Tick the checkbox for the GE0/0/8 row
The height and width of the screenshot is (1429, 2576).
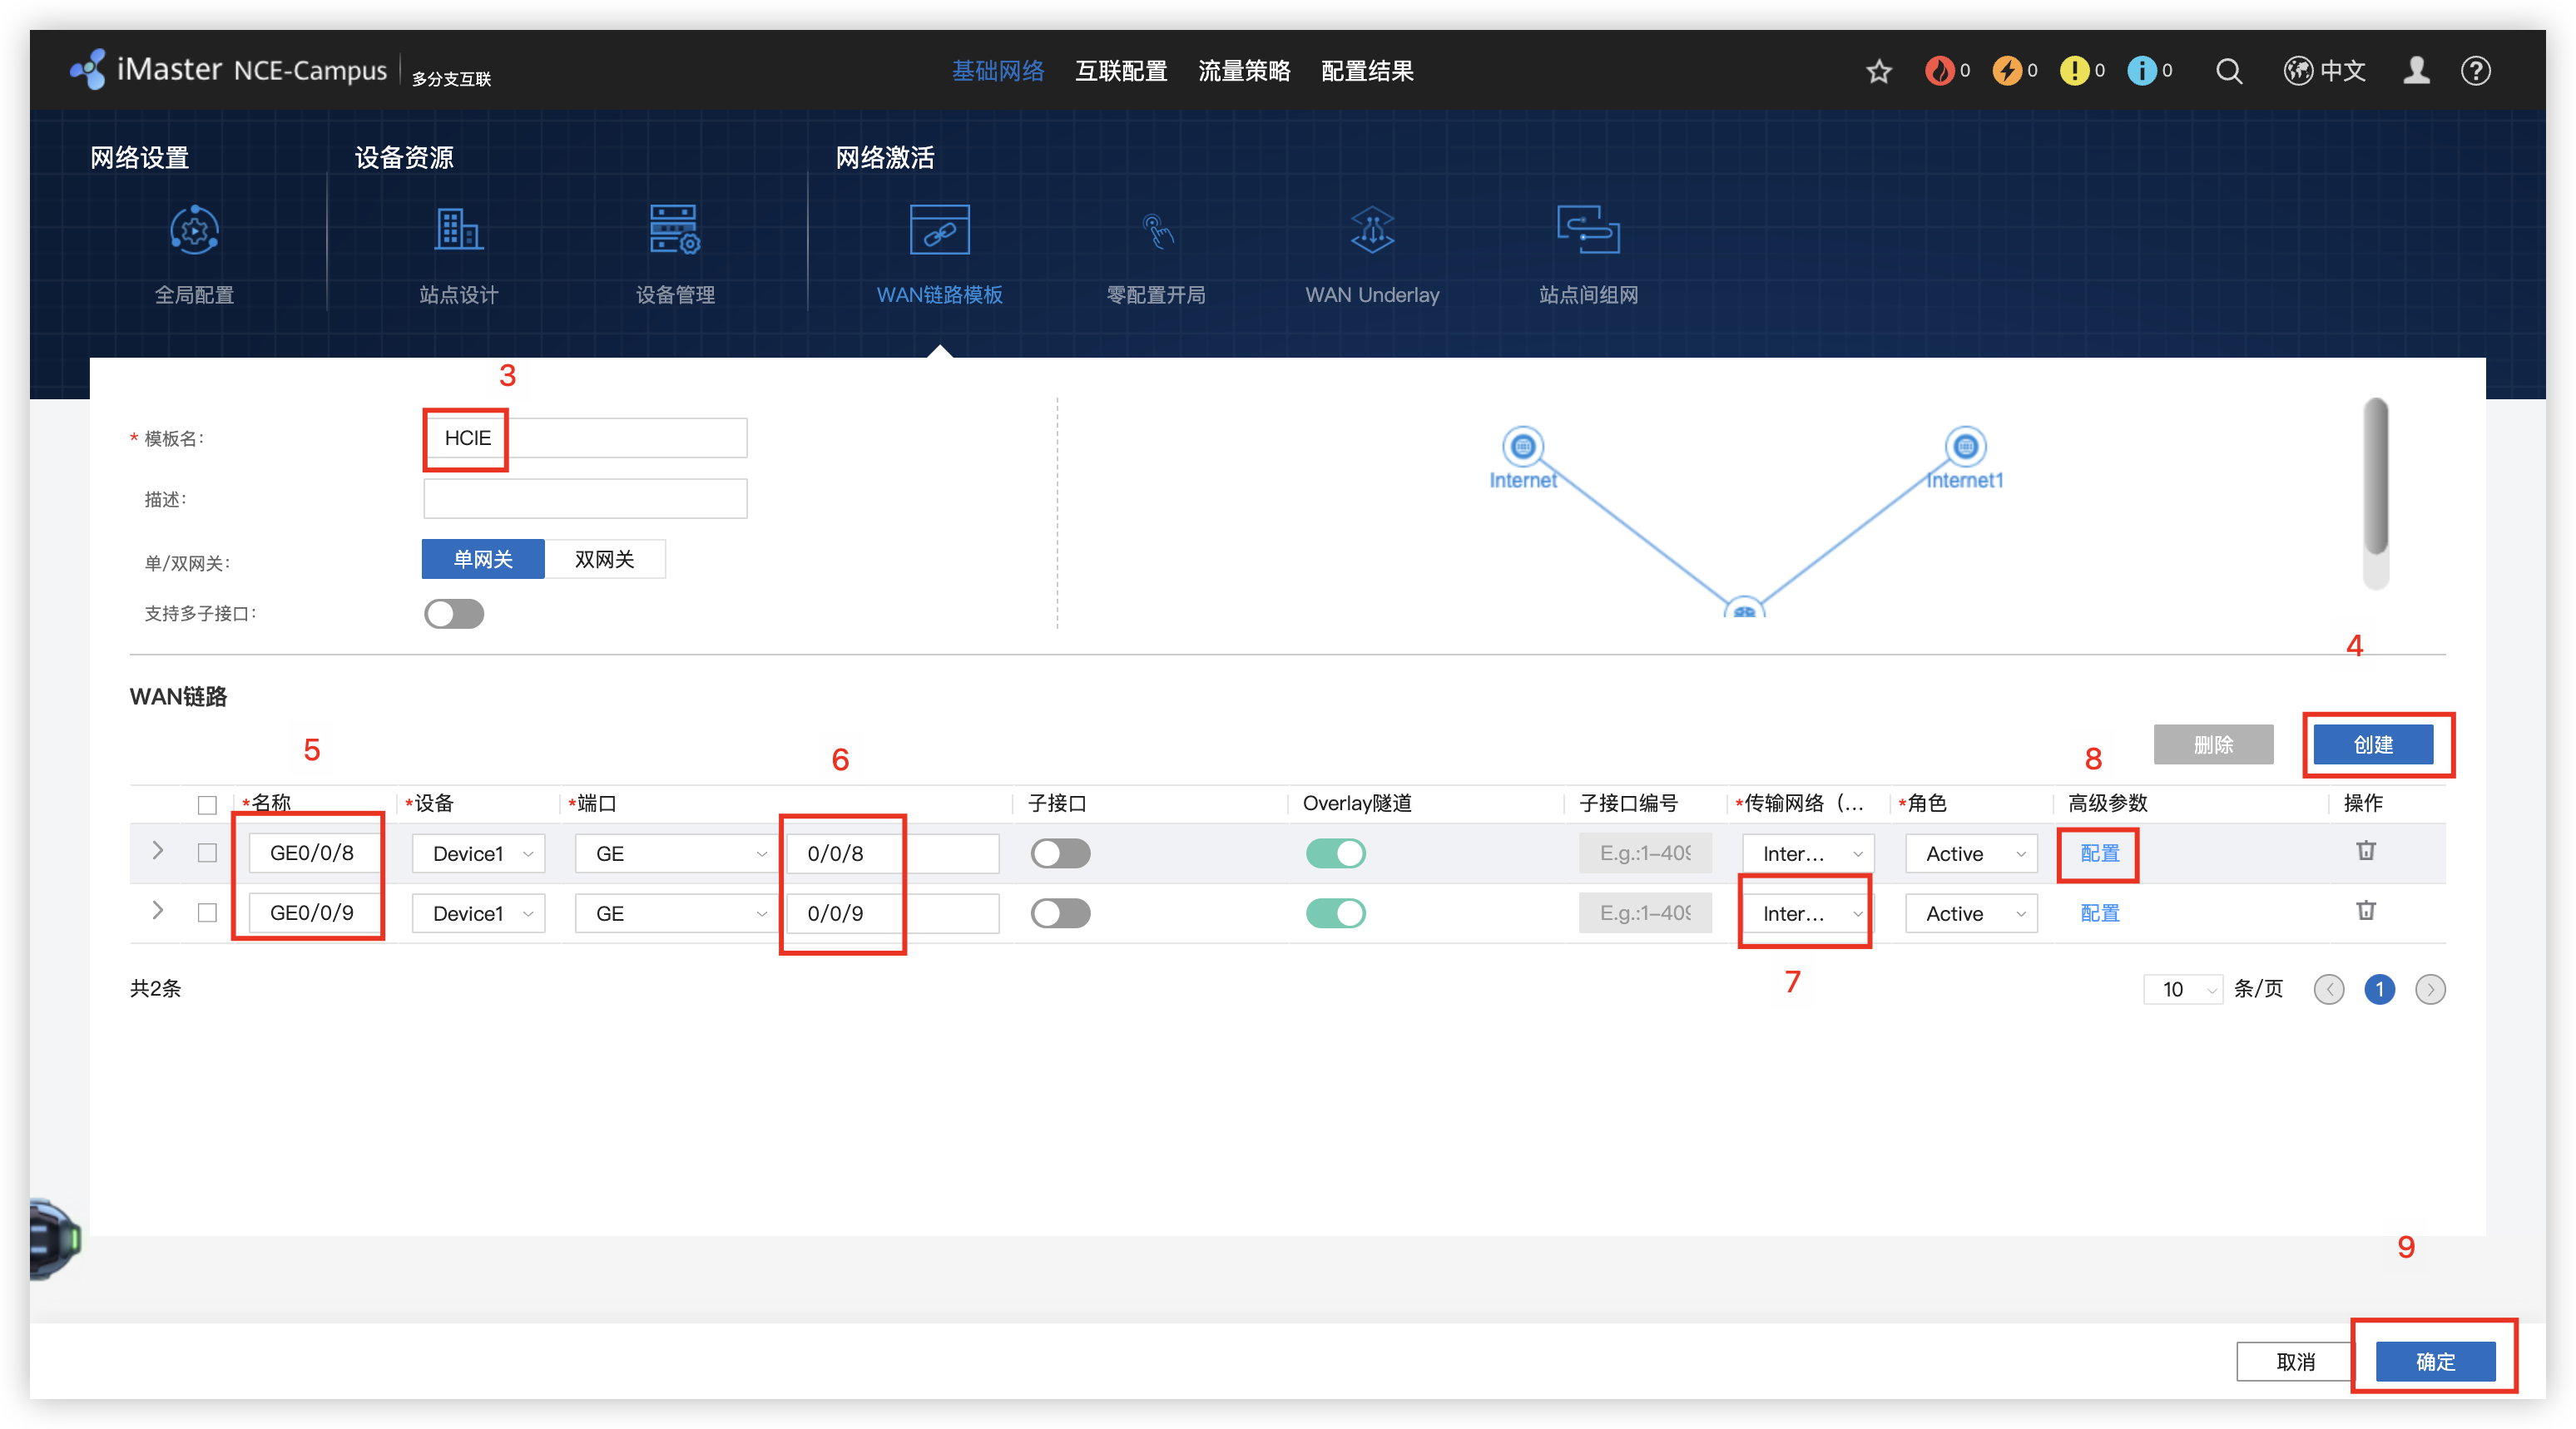207,853
